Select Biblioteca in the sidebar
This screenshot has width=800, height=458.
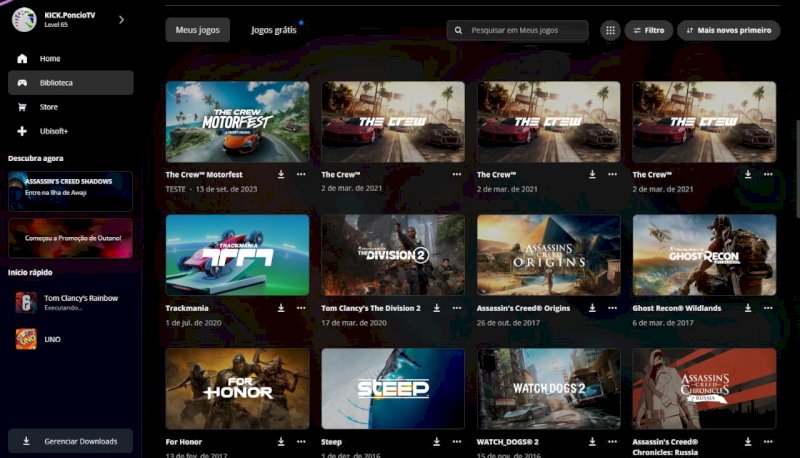(70, 83)
